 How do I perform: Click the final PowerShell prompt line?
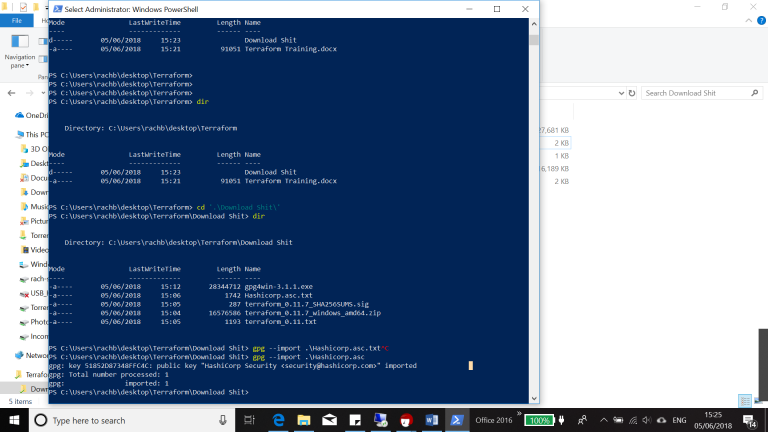(149, 392)
